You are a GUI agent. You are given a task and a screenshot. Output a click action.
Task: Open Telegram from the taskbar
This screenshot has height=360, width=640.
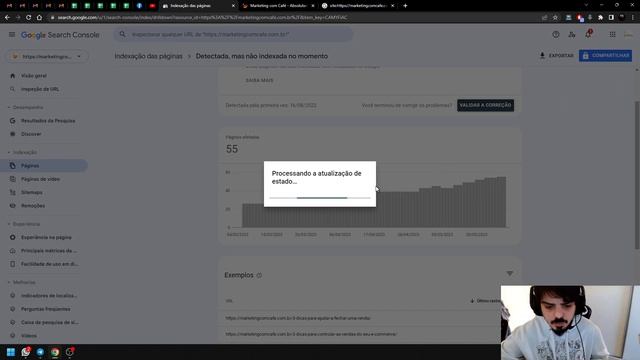[x=40, y=352]
